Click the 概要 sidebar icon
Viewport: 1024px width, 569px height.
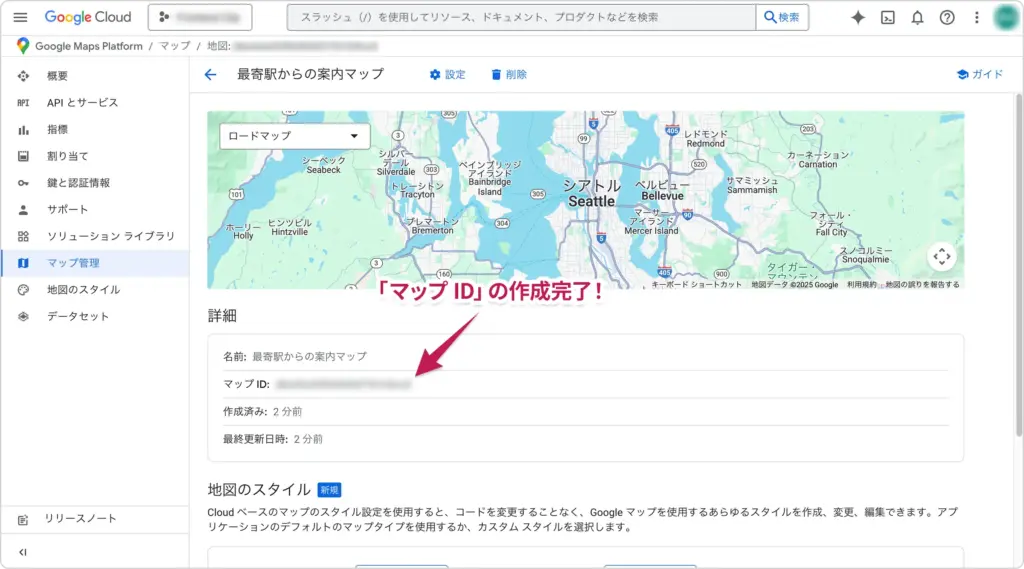pyautogui.click(x=23, y=76)
